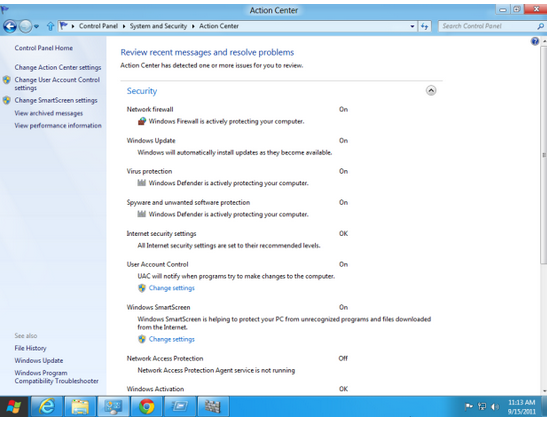This screenshot has height=425, width=547.
Task: Open recent pages dropdown next to Forward button
Action: pos(36,27)
